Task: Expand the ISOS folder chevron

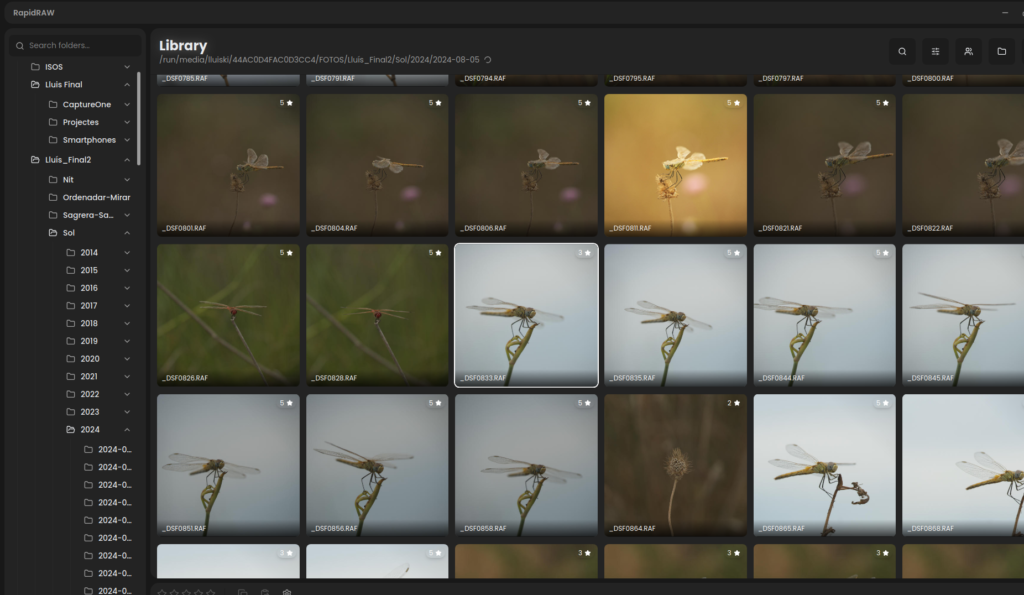Action: [127, 67]
